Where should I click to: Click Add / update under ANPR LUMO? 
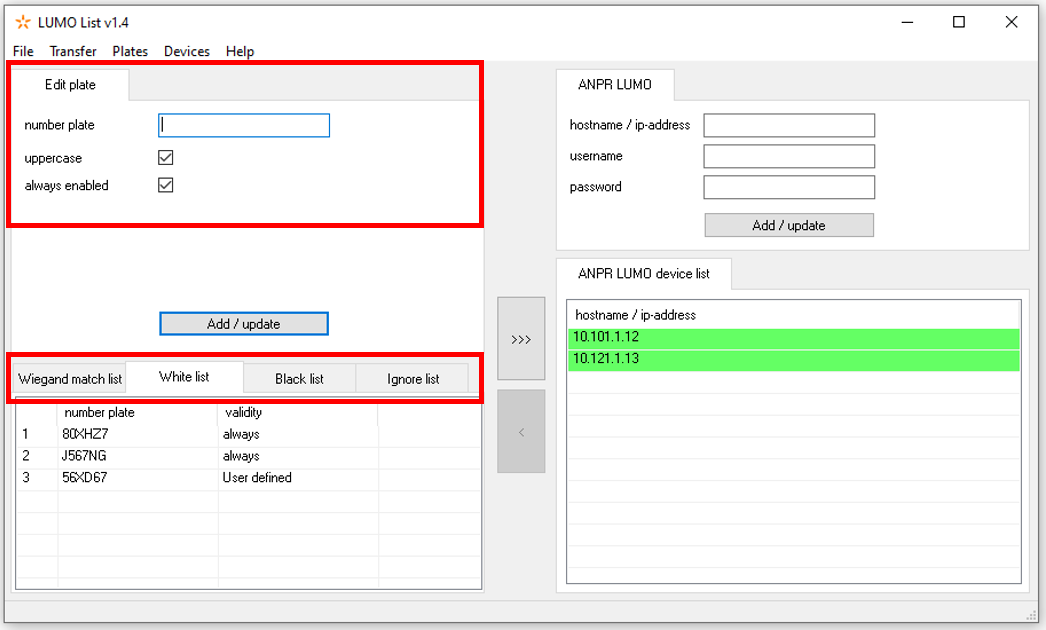789,226
